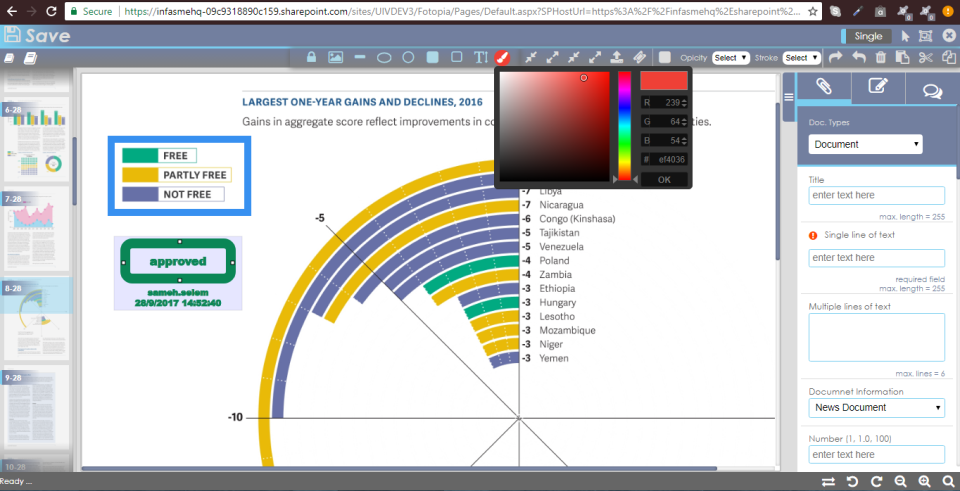Viewport: 960px width, 491px height.
Task: Zoom out with minus magnifier
Action: (900, 482)
